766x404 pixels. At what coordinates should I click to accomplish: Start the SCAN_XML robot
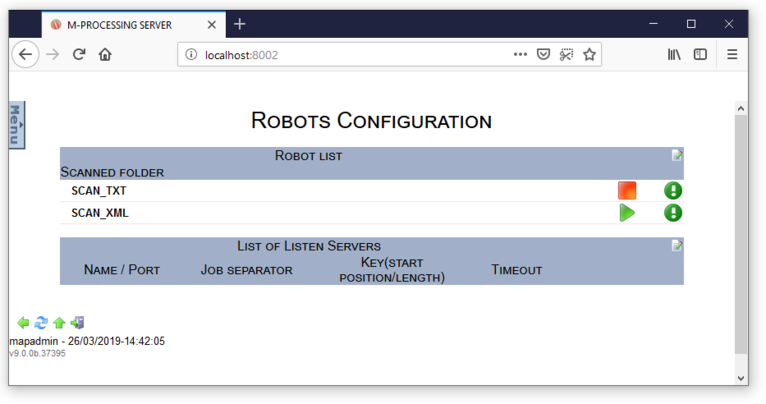[x=627, y=212]
